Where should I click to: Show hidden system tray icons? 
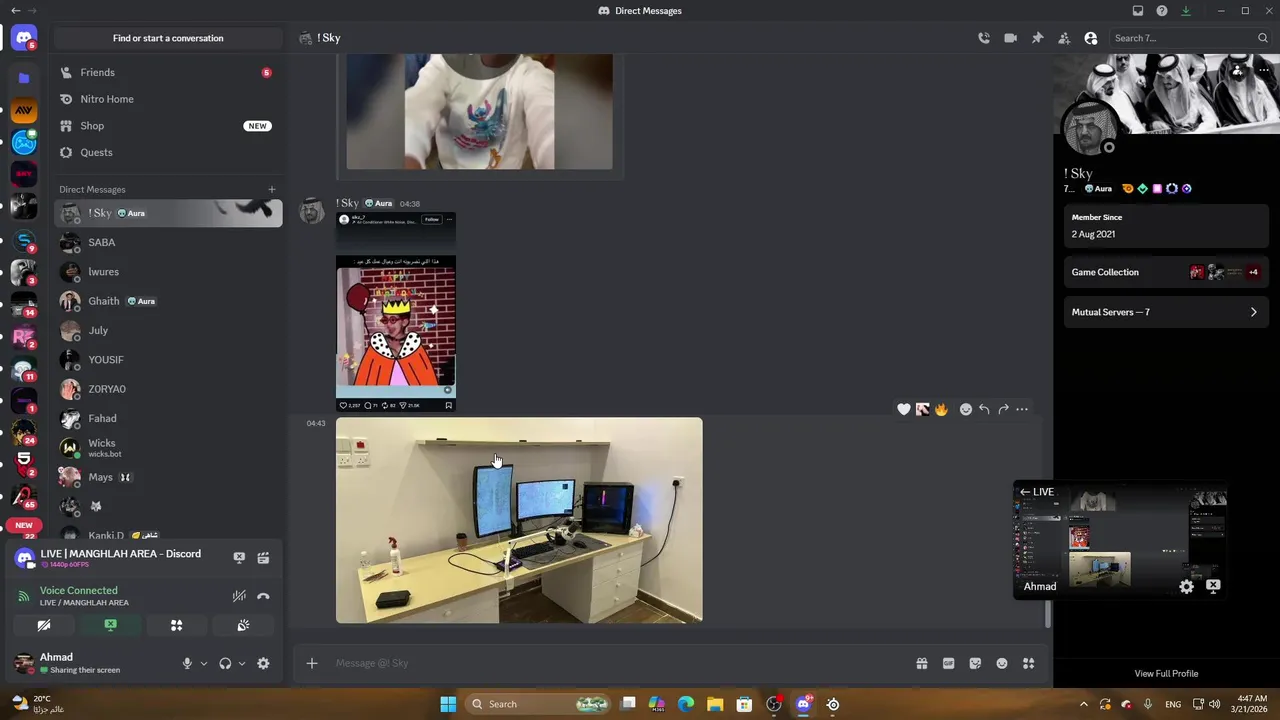(x=1083, y=704)
